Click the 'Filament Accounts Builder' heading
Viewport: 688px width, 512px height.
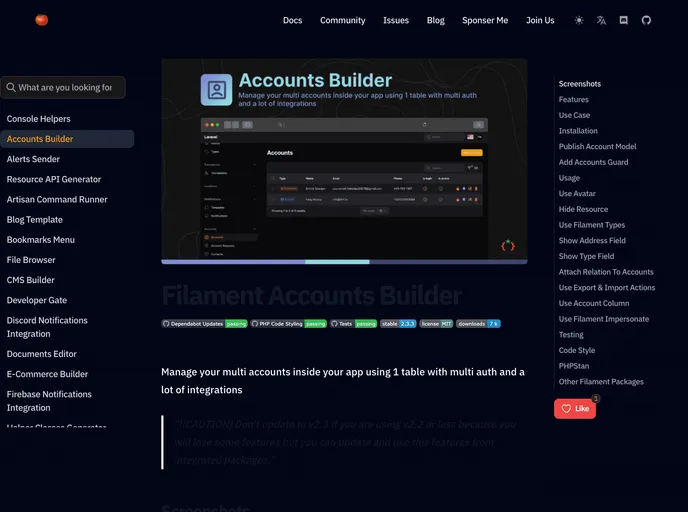pos(312,295)
